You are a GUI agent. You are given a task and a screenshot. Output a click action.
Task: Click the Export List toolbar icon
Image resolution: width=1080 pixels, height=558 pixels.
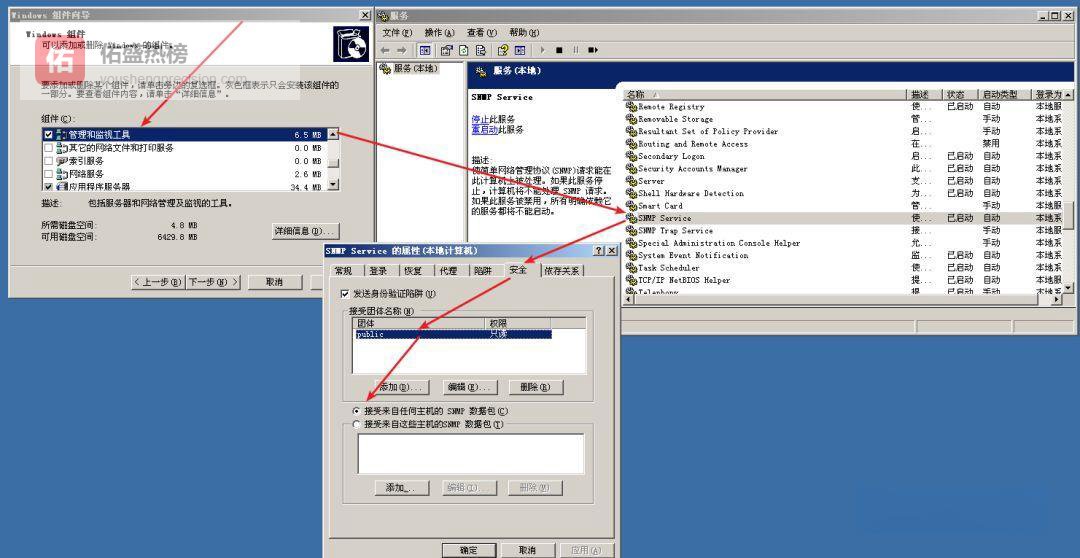[481, 50]
